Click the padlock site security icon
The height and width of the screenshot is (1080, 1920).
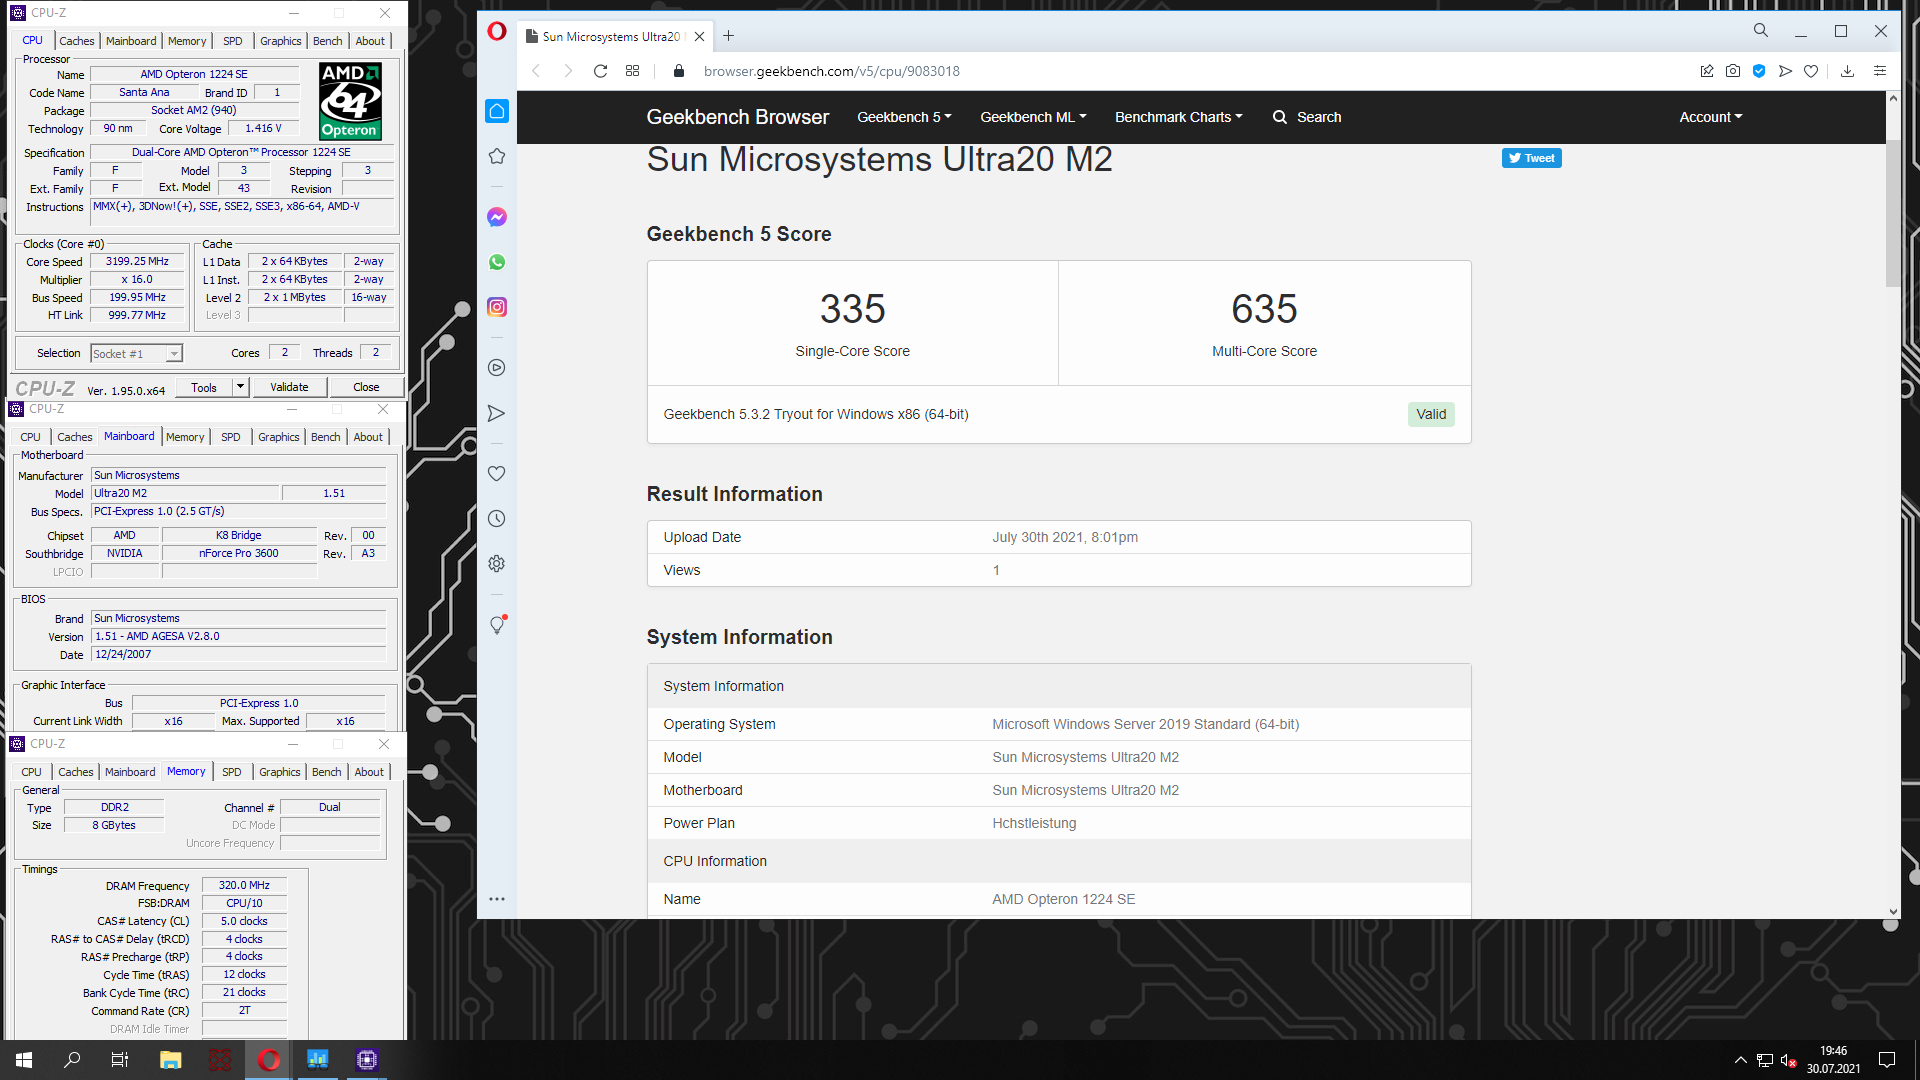[x=679, y=71]
